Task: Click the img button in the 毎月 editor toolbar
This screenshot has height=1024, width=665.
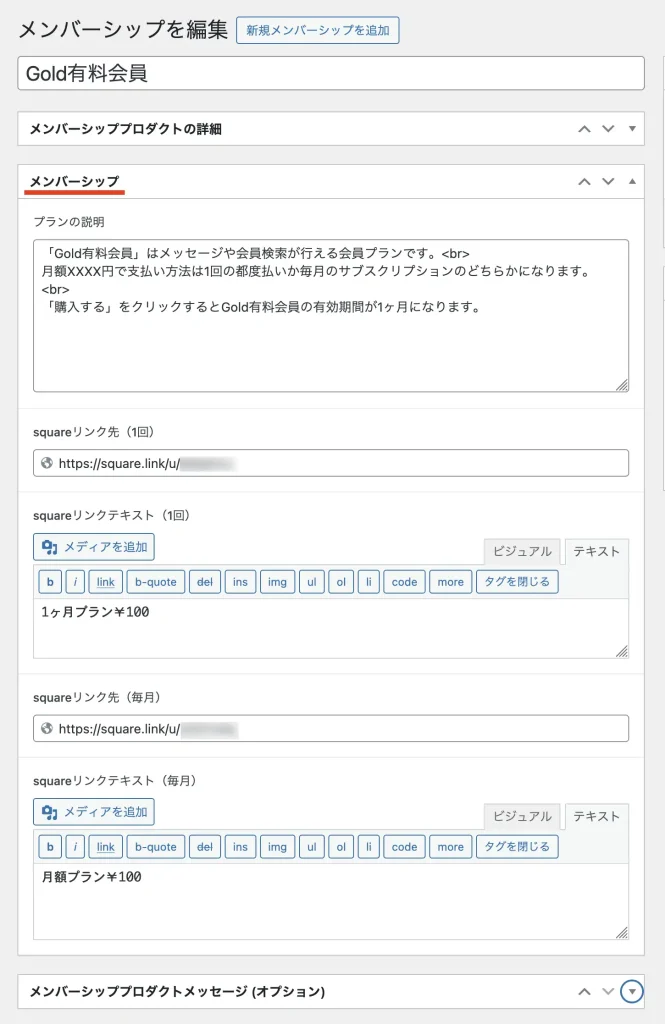Action: tap(275, 847)
